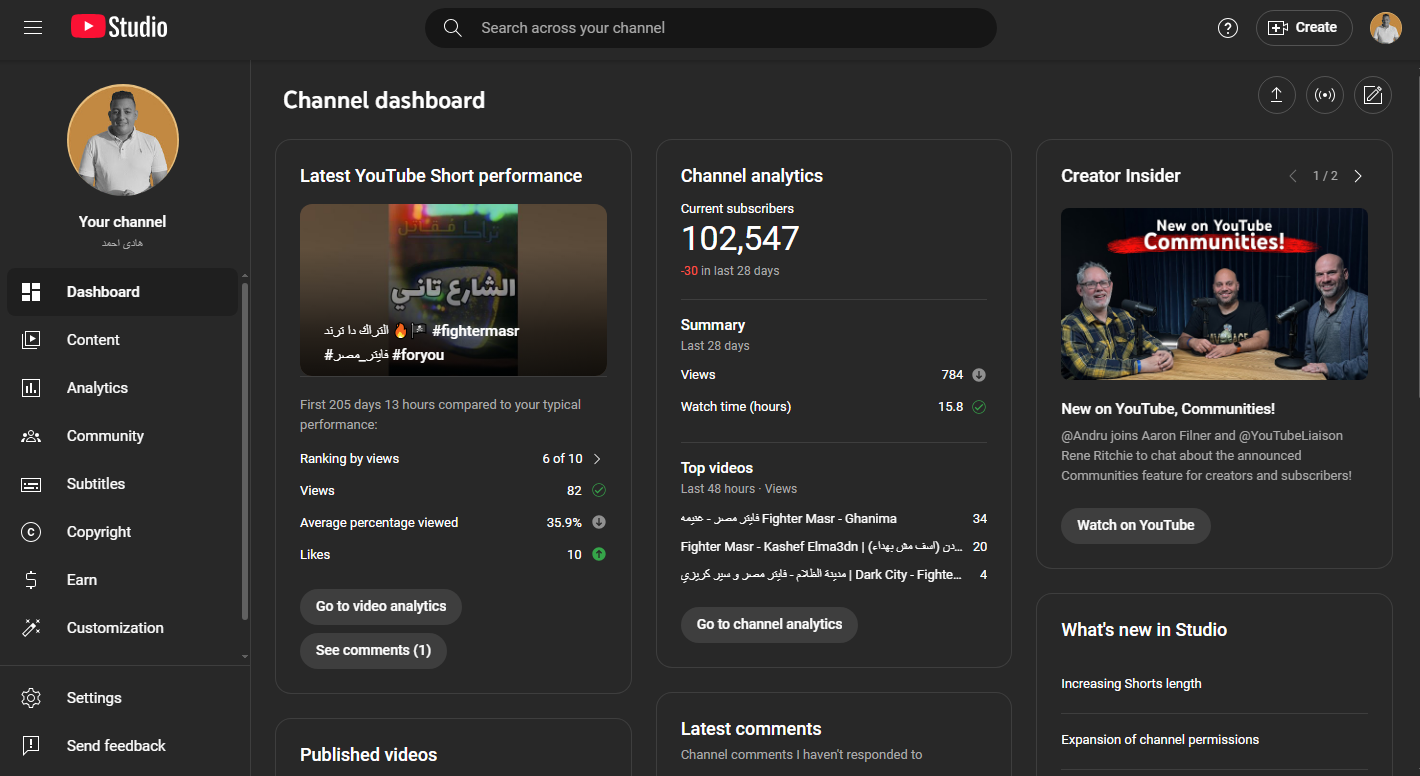Click See comments (1) button
The image size is (1420, 776).
pos(373,650)
